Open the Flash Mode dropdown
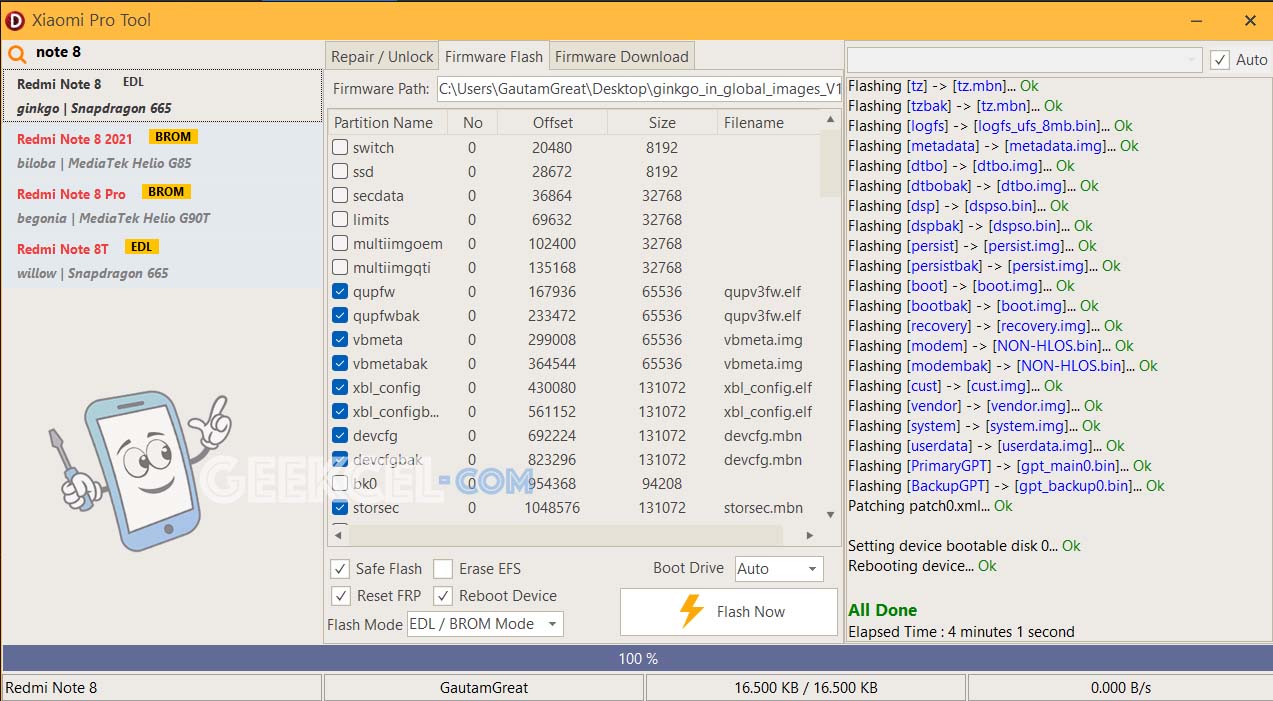 click(485, 624)
